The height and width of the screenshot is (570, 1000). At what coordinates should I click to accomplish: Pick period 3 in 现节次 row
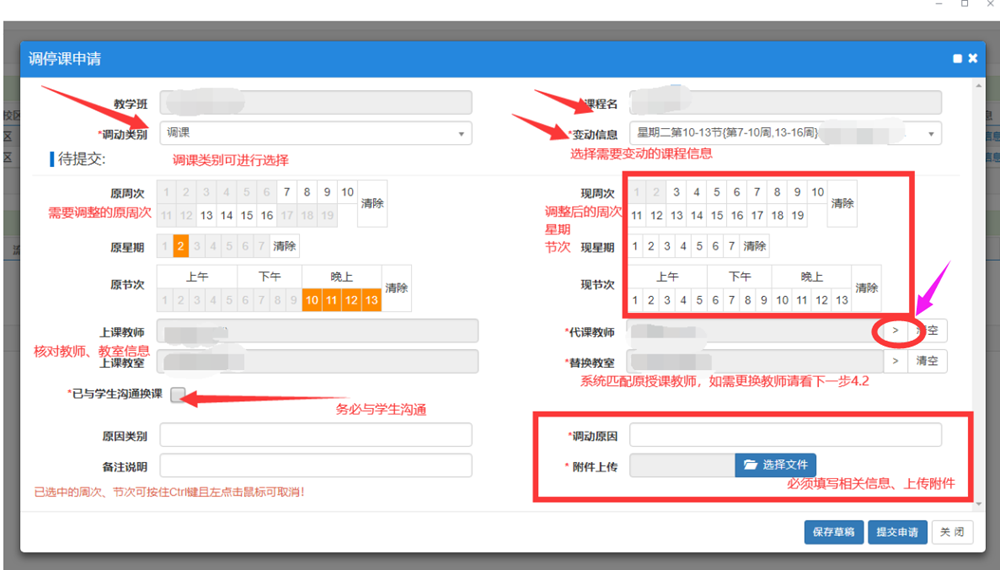pos(667,300)
